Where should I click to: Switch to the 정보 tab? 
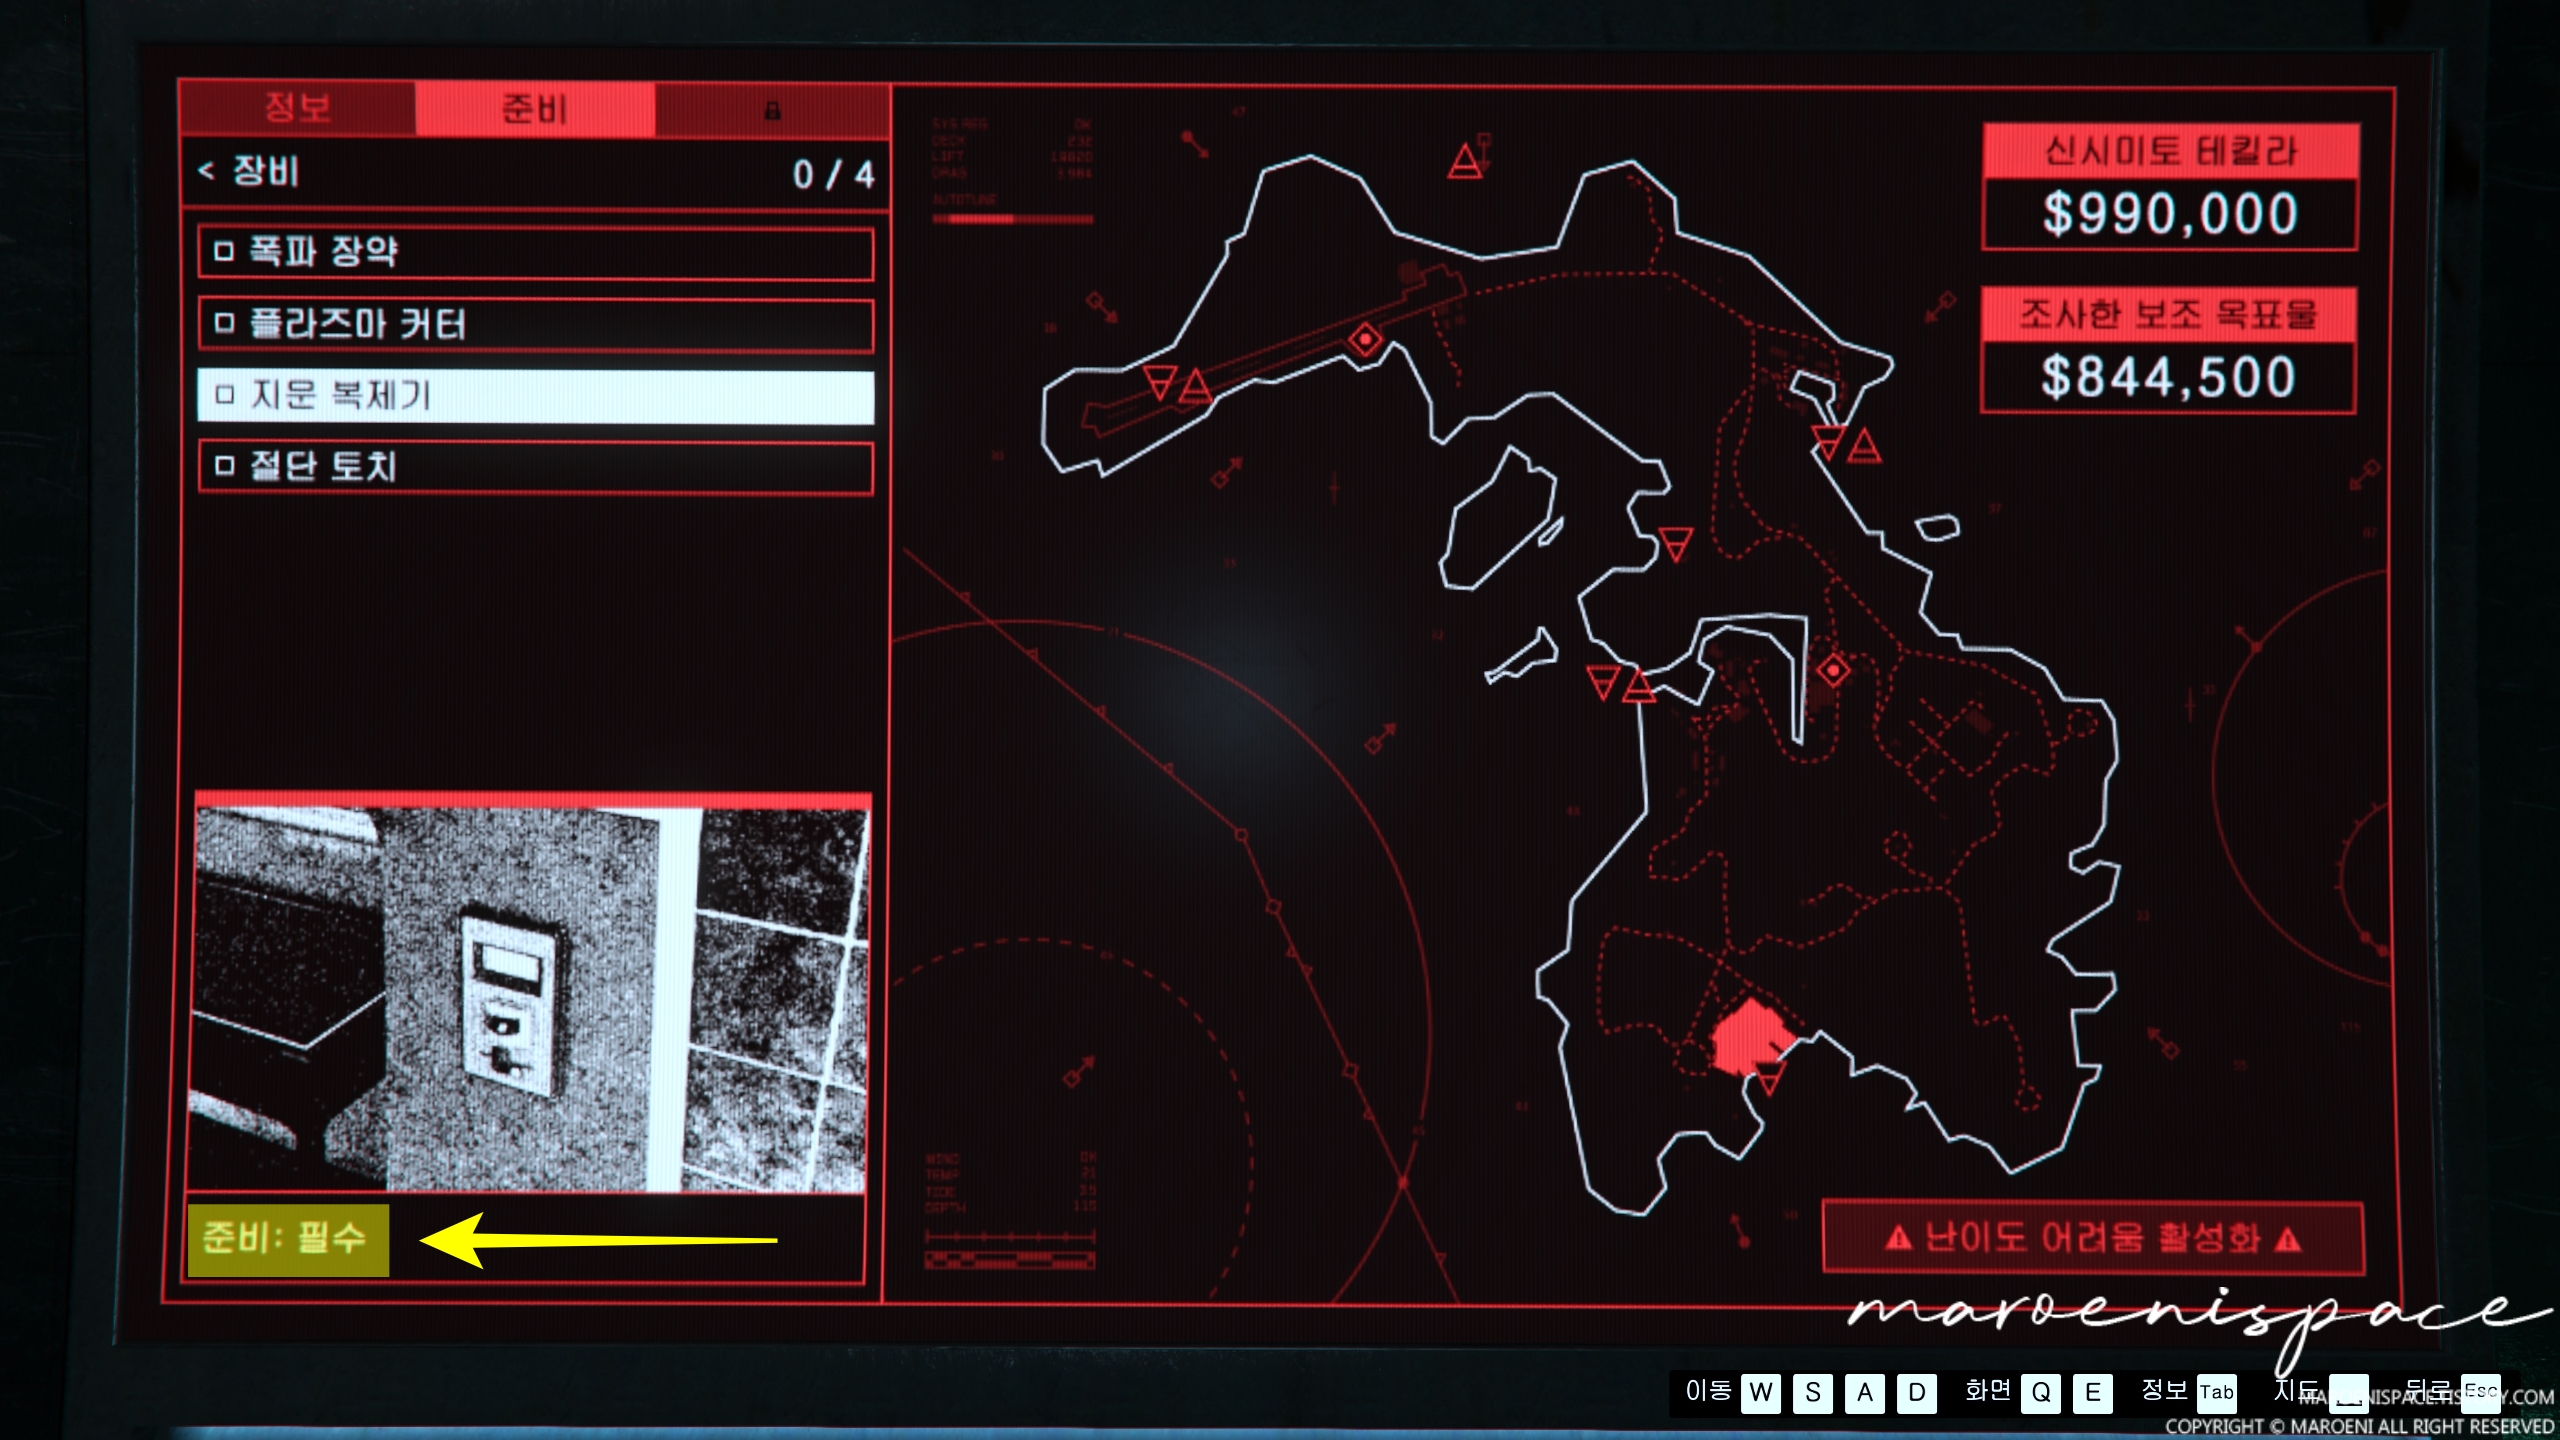[x=297, y=108]
